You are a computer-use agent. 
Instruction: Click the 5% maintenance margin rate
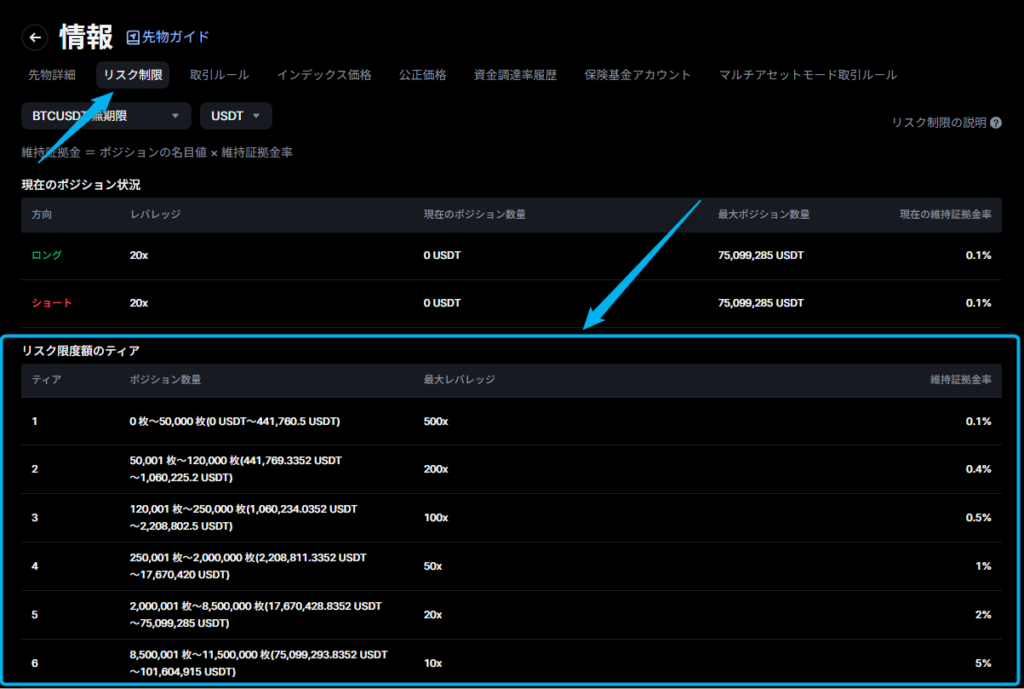tap(984, 664)
